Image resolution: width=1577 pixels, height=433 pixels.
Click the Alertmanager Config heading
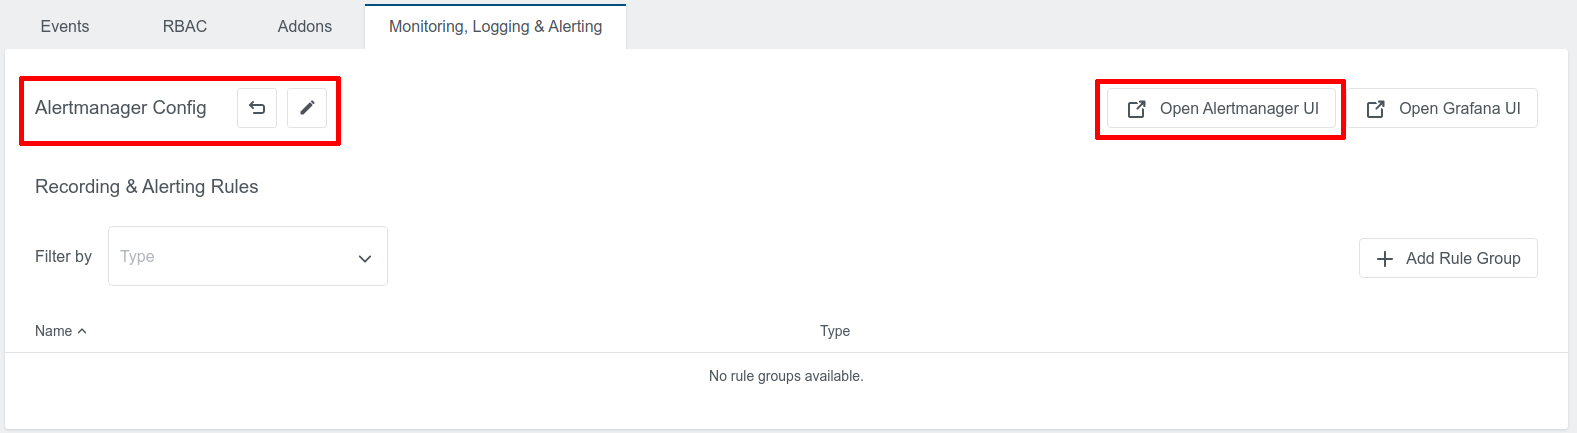[x=121, y=108]
